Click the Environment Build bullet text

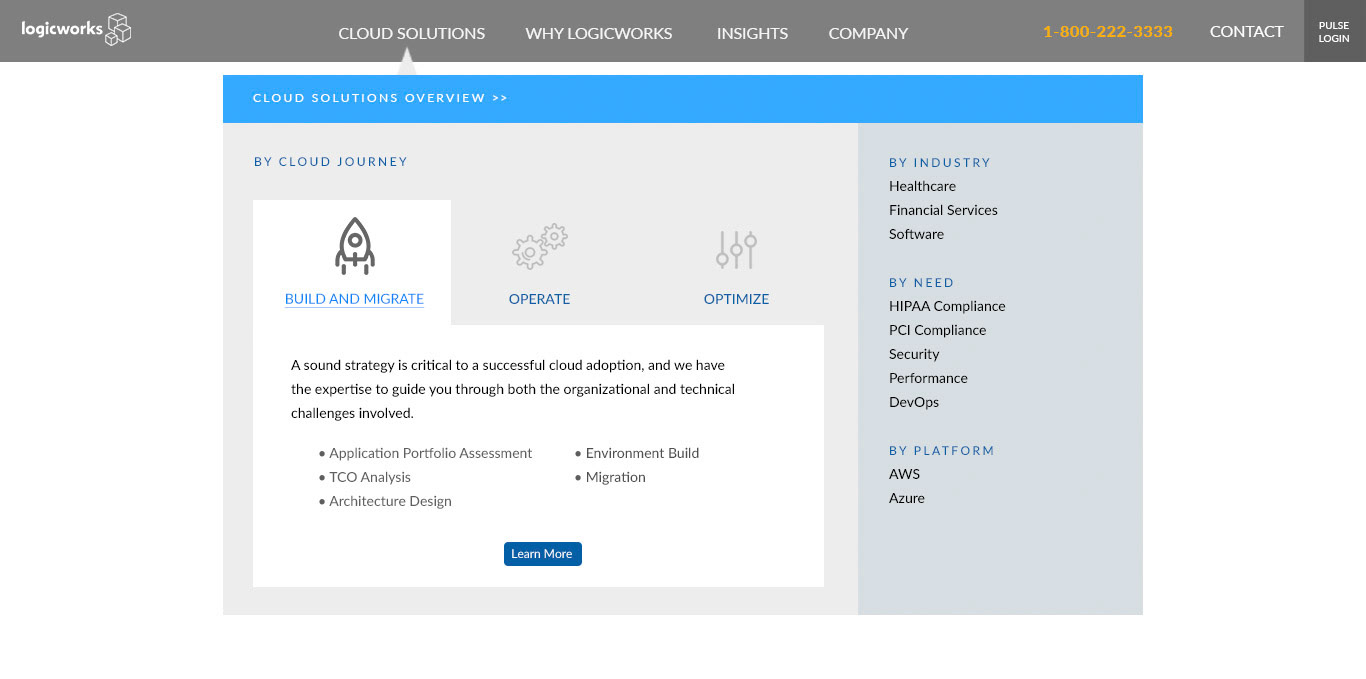642,453
